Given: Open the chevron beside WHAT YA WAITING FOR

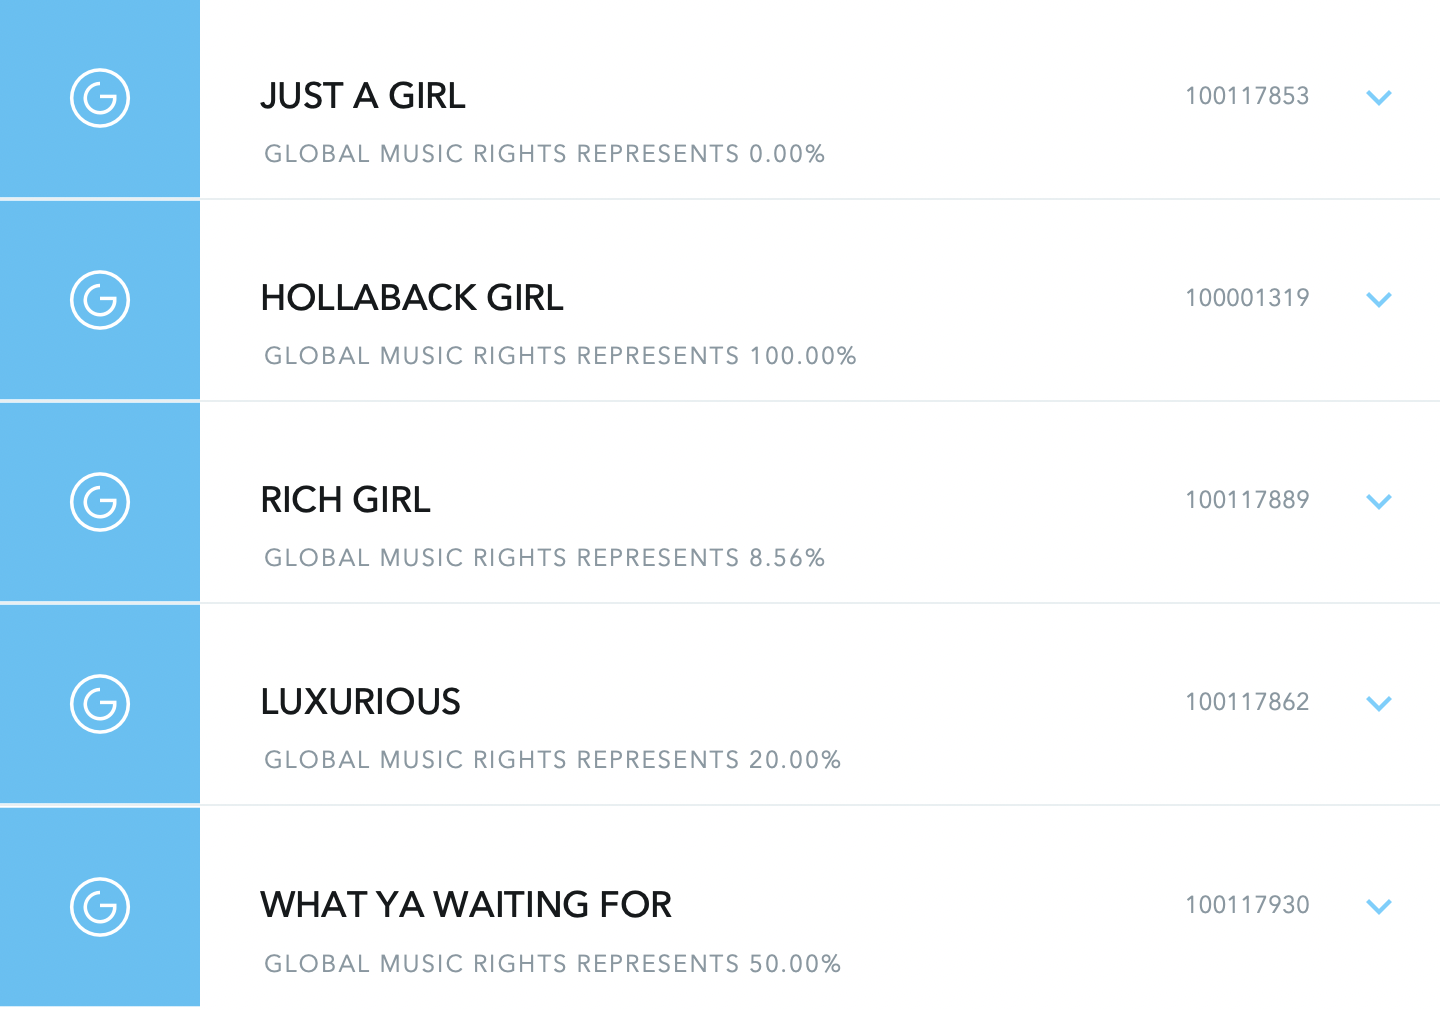Looking at the screenshot, I should click(x=1379, y=906).
